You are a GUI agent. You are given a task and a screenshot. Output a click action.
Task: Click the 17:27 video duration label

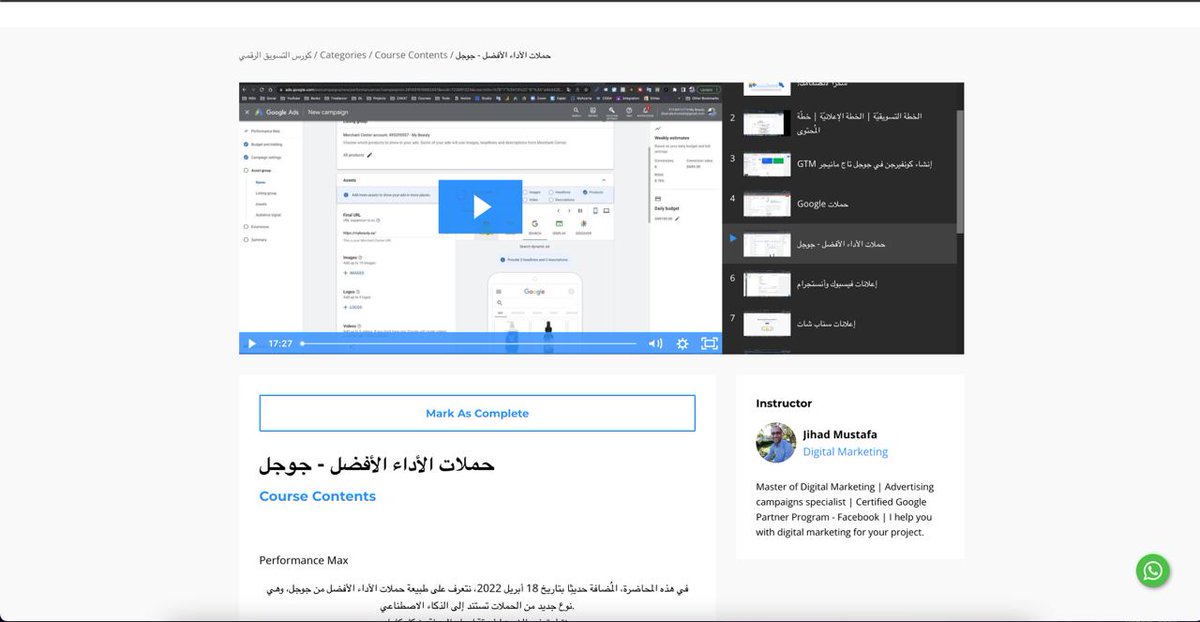pyautogui.click(x=280, y=344)
